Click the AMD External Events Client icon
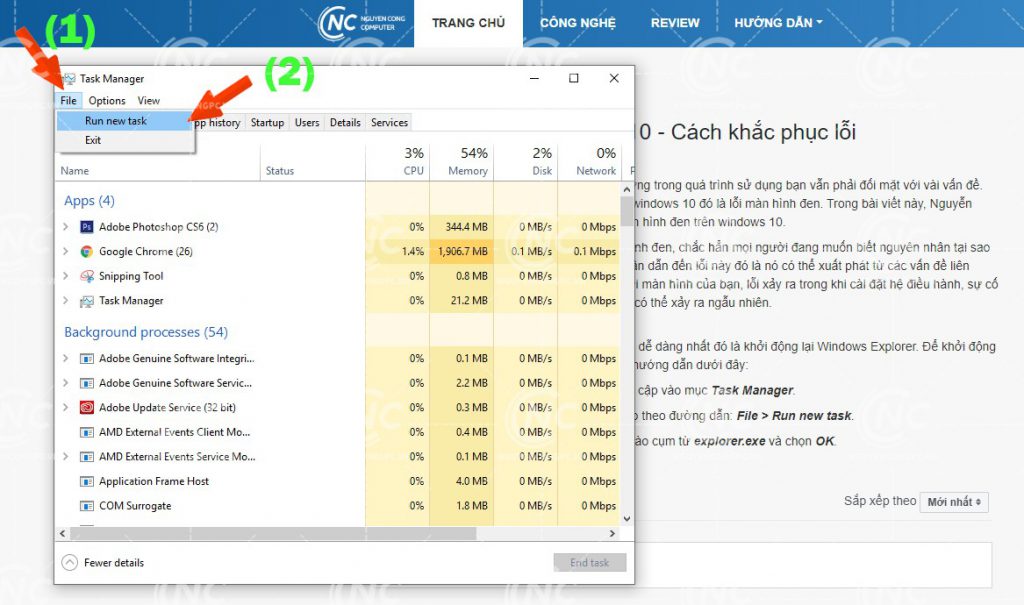Viewport: 1024px width, 605px height. point(86,433)
